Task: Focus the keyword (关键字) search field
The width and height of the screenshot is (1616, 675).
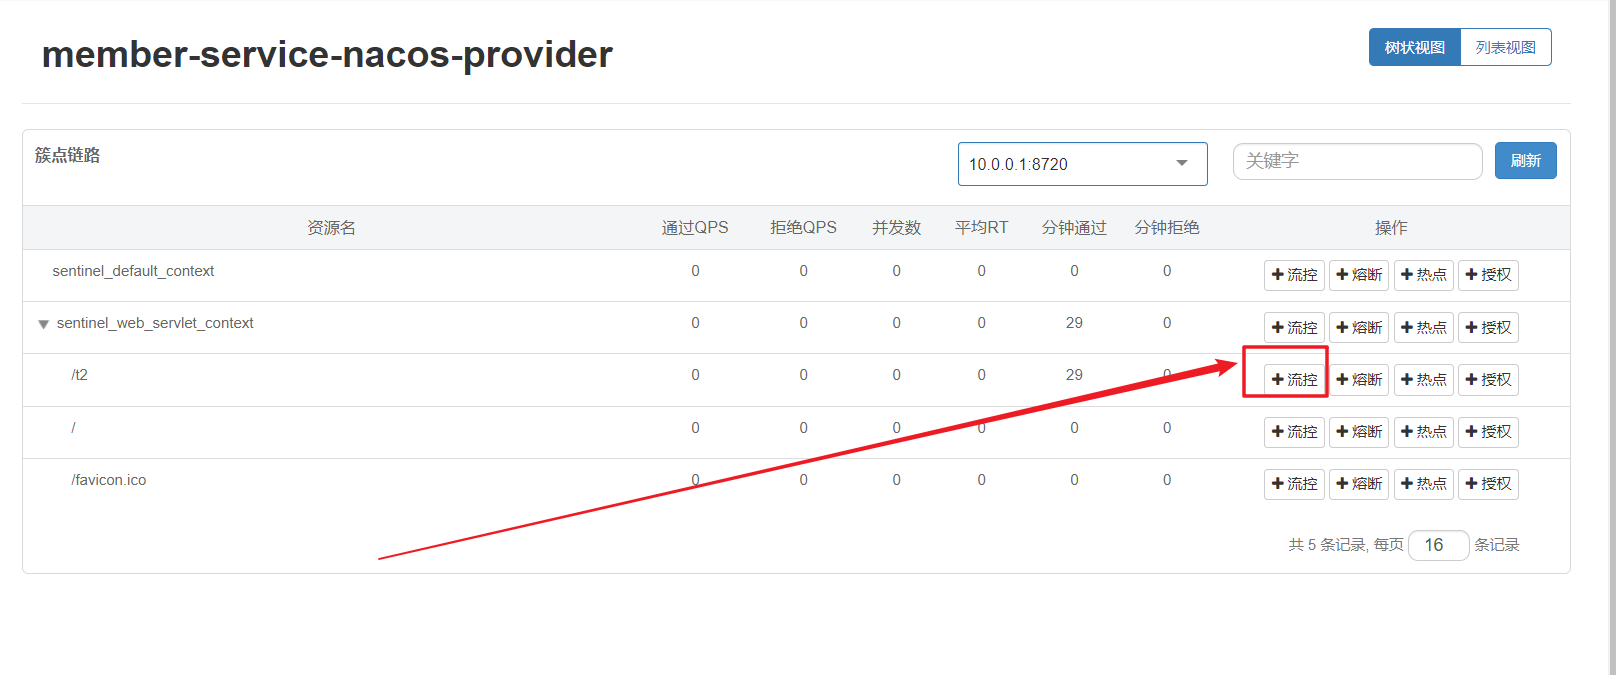Action: [1357, 161]
